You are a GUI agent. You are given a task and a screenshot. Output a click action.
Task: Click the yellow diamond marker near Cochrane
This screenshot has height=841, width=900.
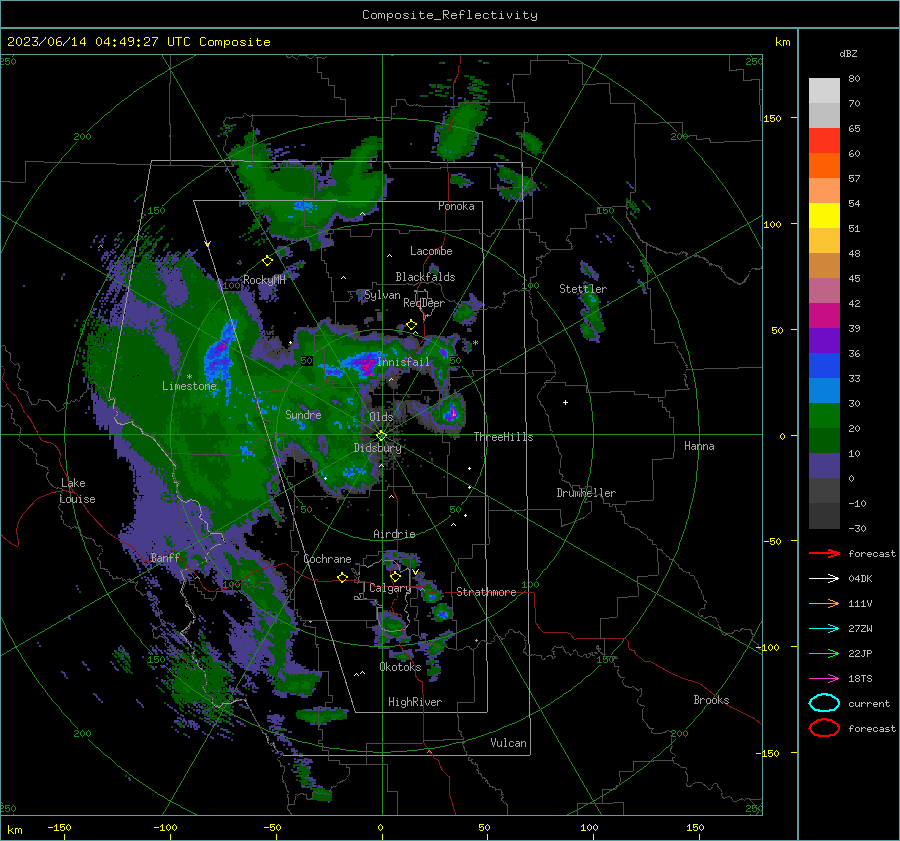(342, 577)
